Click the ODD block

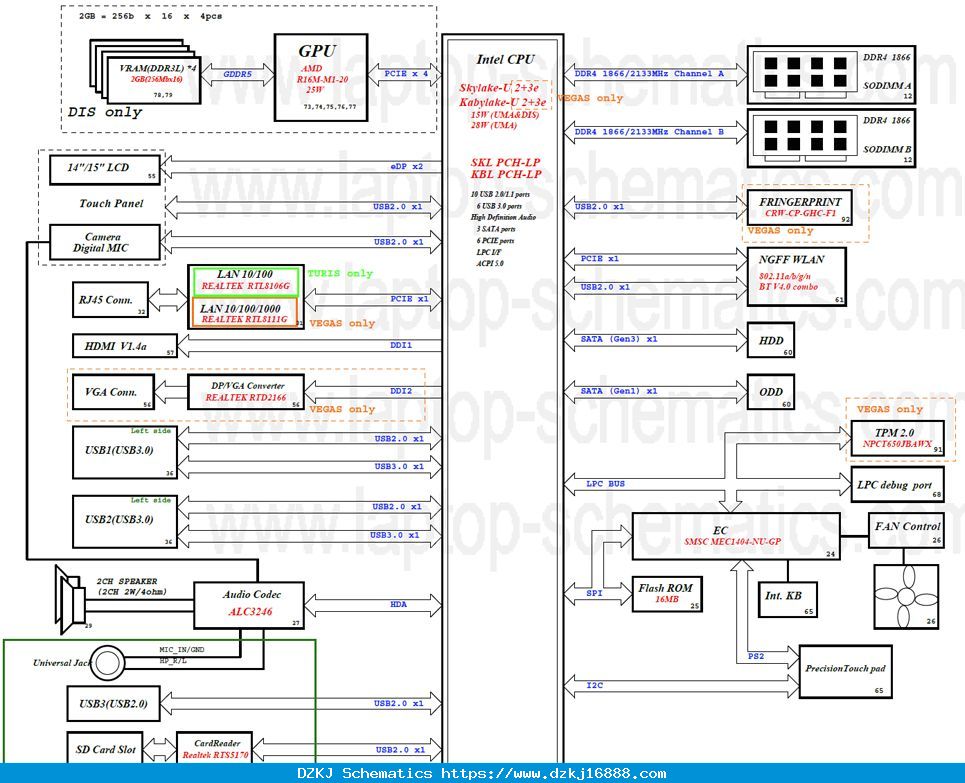[x=770, y=392]
